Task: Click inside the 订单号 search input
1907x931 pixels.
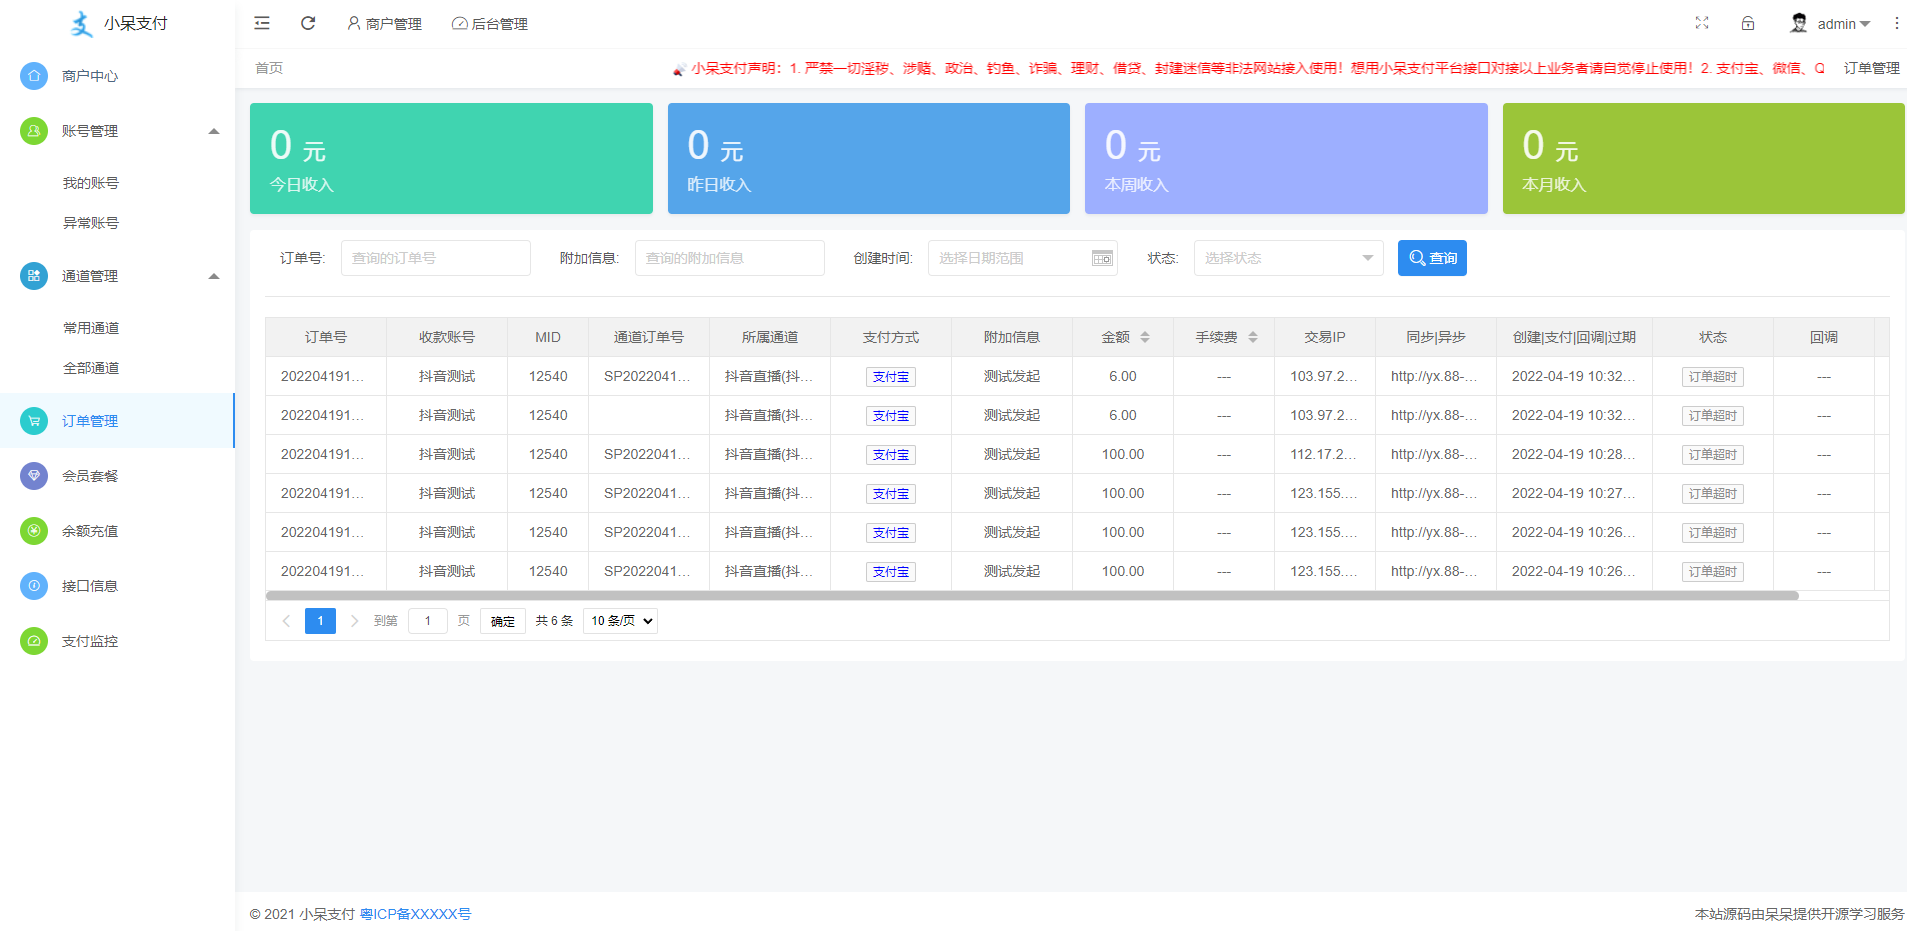Action: 435,258
